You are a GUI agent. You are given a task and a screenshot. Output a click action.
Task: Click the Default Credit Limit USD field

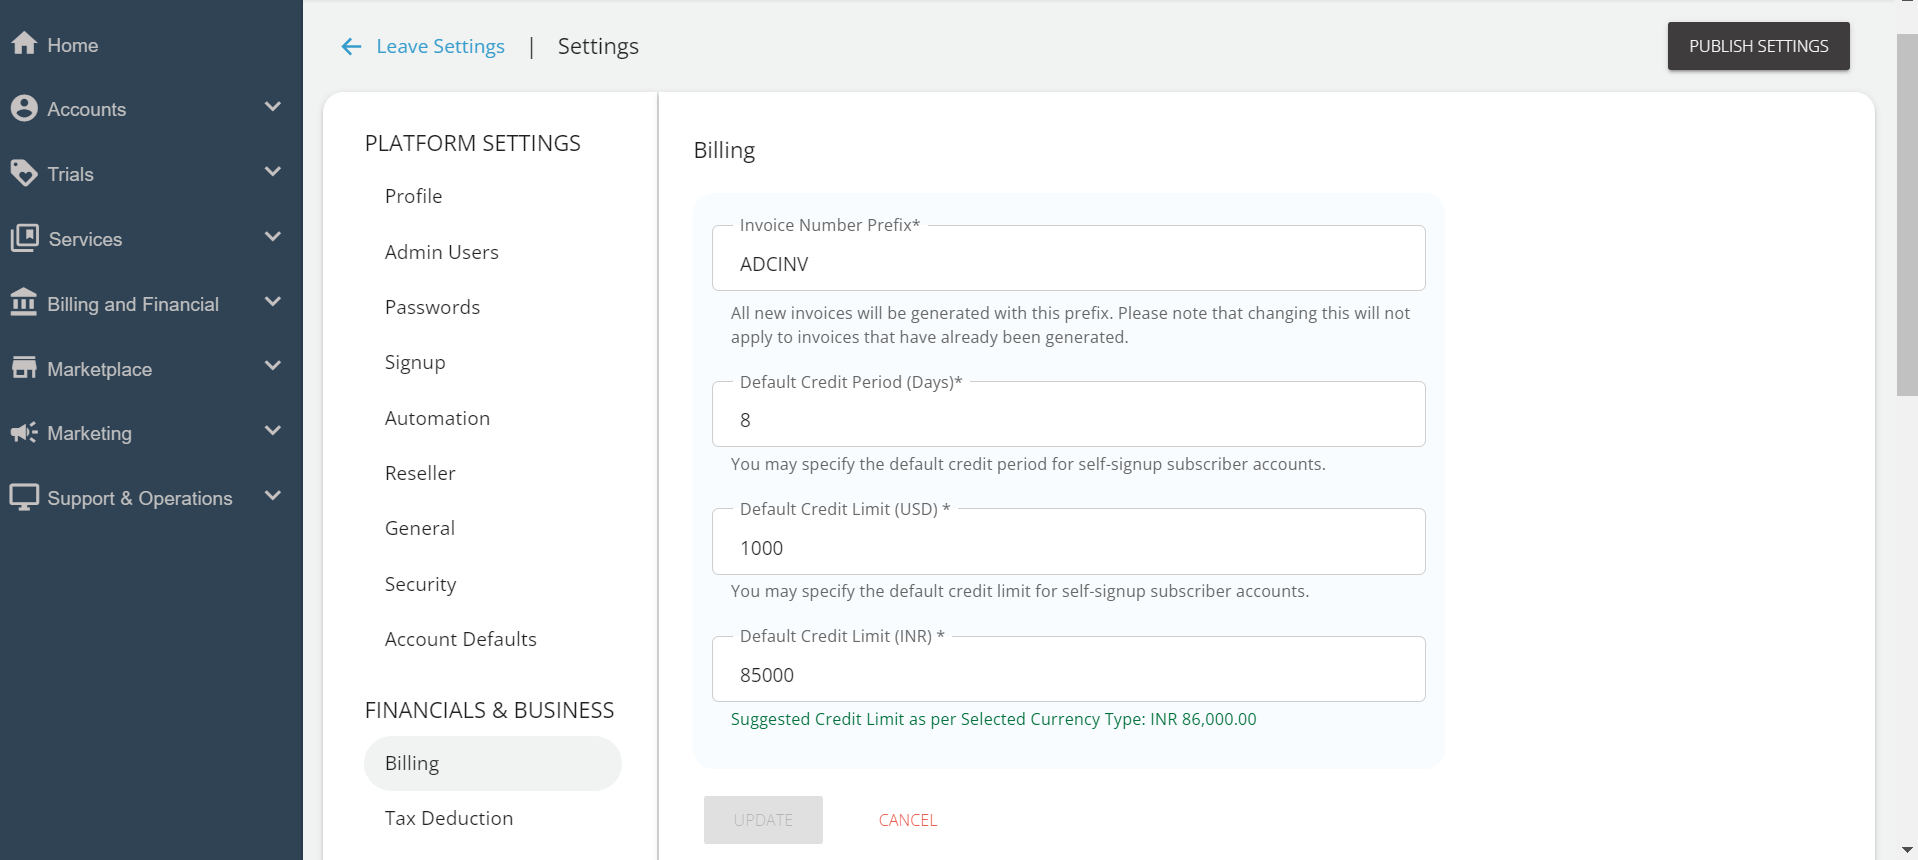click(x=1068, y=542)
